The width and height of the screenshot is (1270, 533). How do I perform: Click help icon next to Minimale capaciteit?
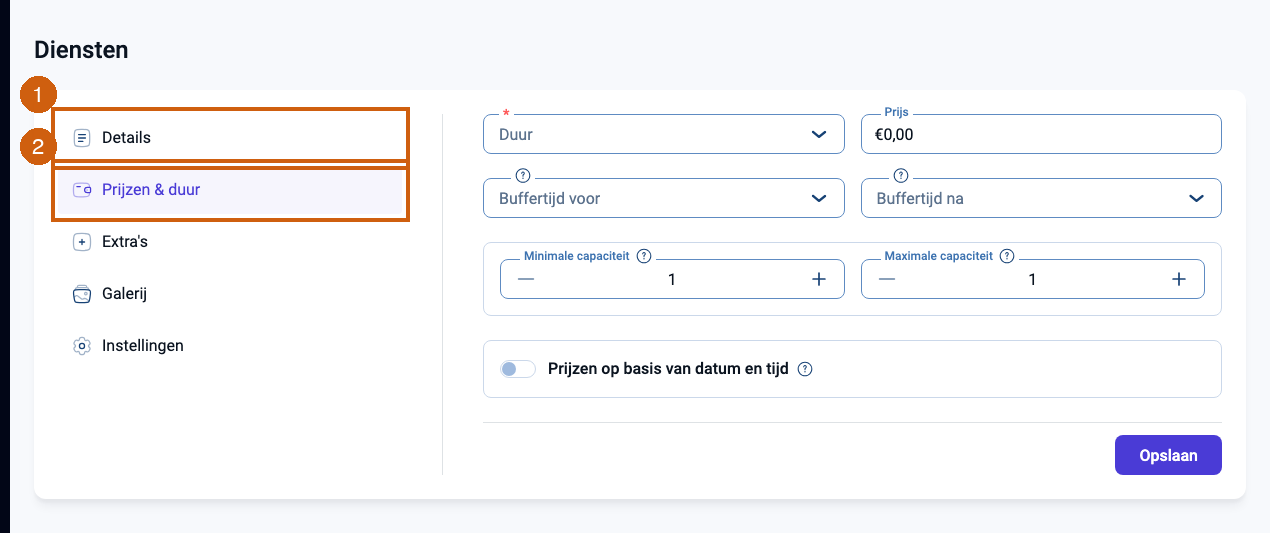644,256
